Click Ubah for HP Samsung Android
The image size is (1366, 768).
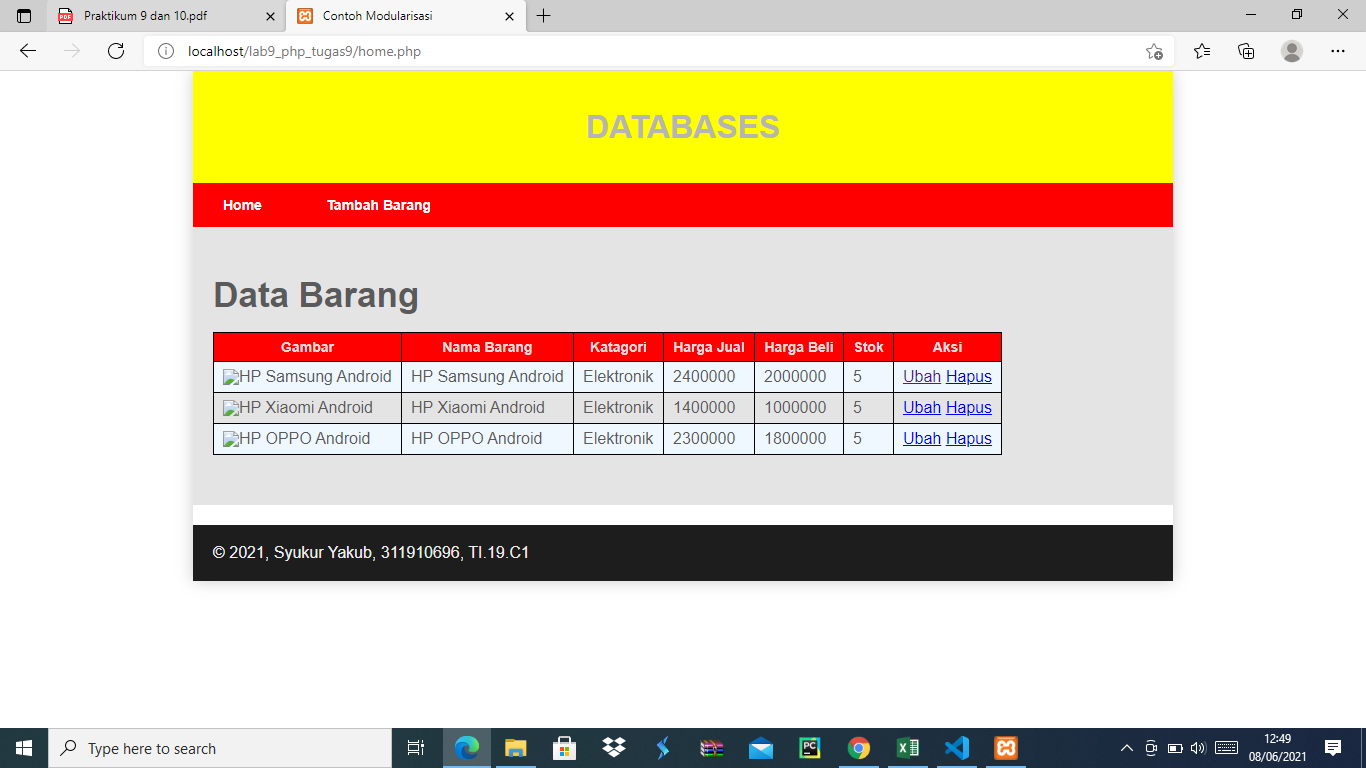pos(921,377)
